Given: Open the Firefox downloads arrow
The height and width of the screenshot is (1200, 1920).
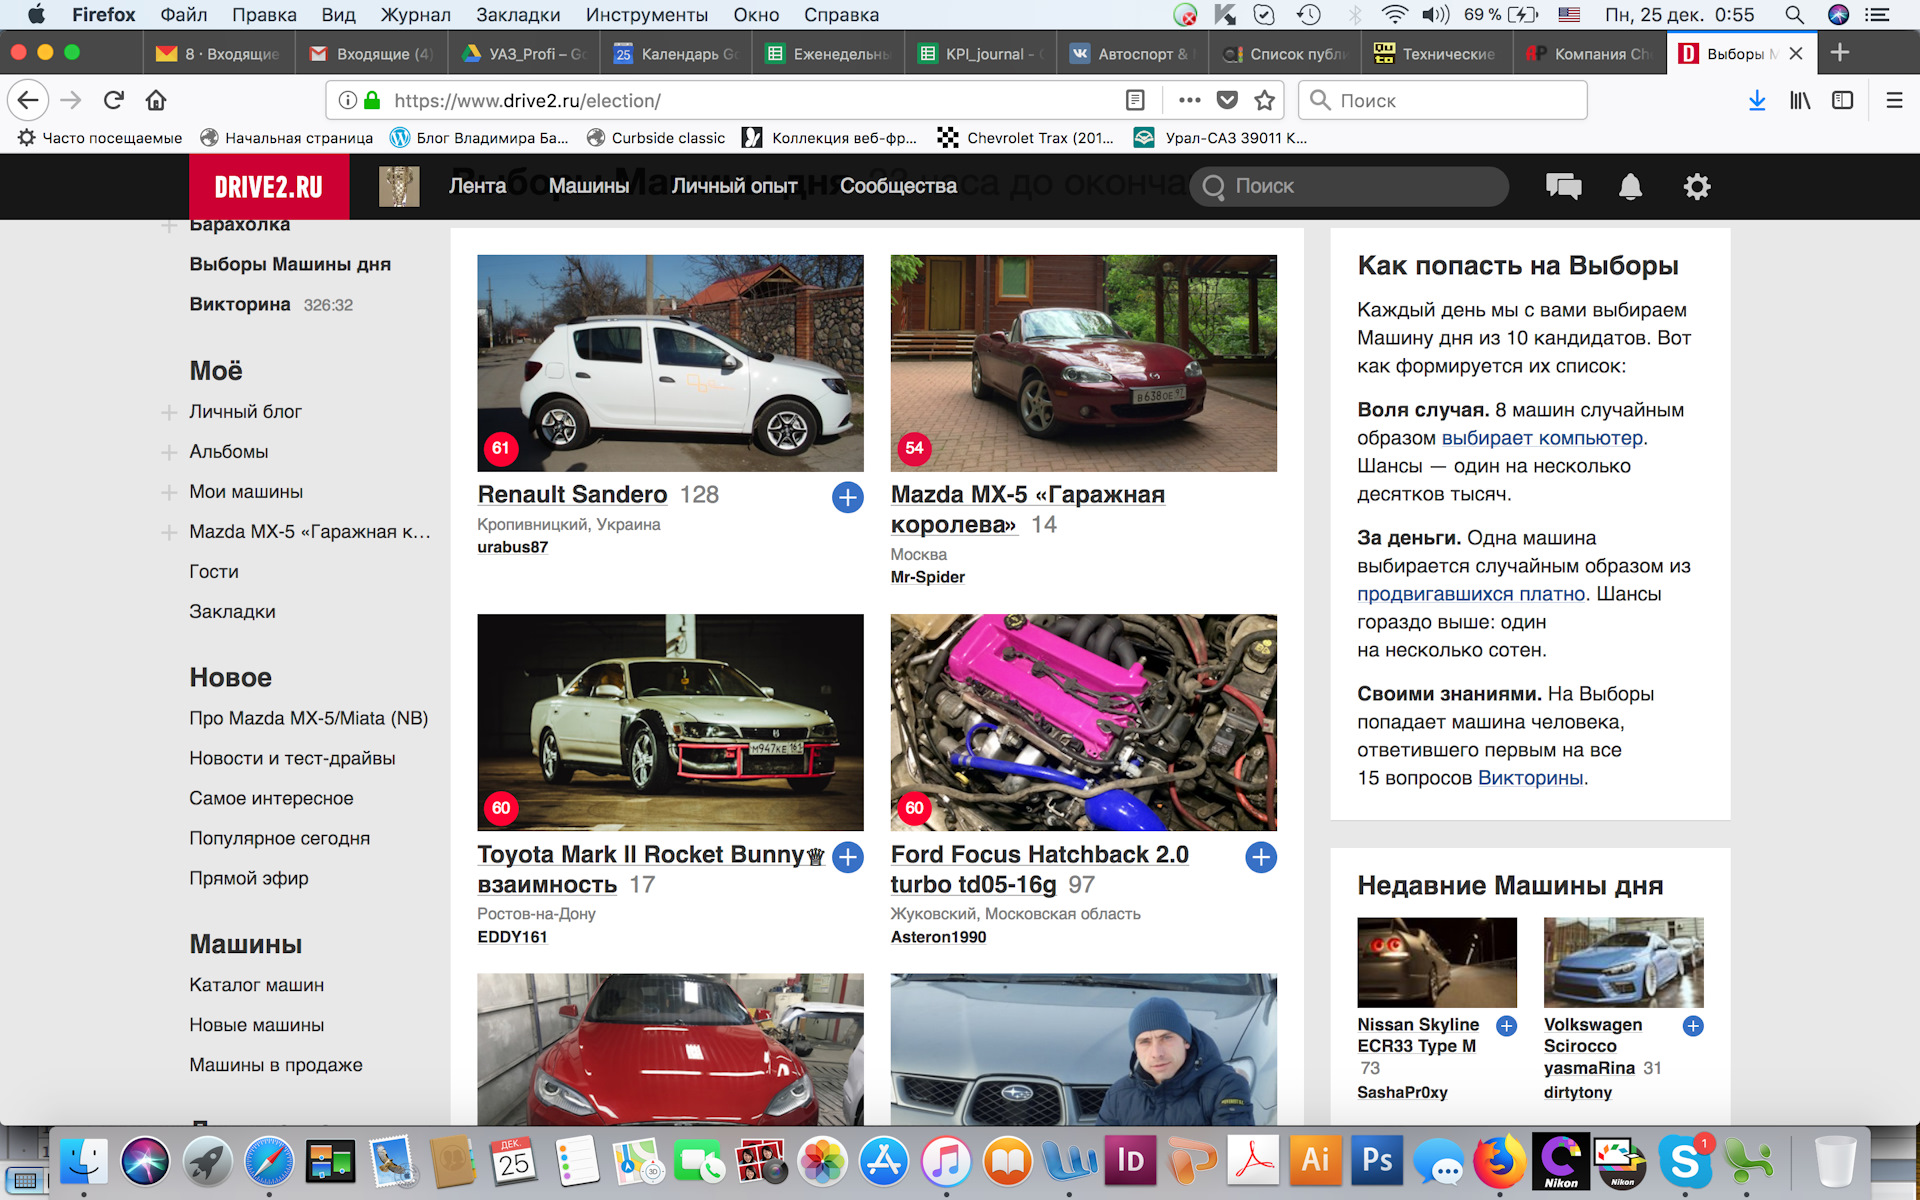Looking at the screenshot, I should point(1756,100).
